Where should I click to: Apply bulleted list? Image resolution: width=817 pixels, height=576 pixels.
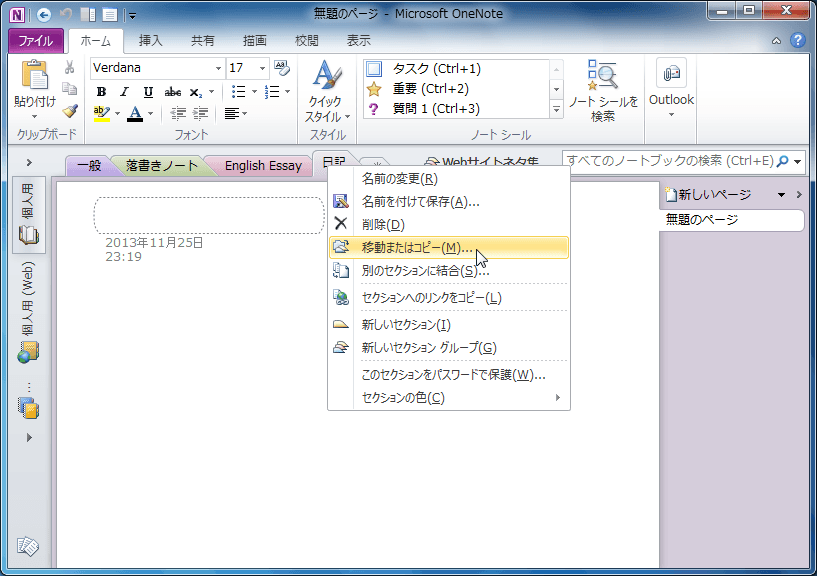(x=238, y=92)
